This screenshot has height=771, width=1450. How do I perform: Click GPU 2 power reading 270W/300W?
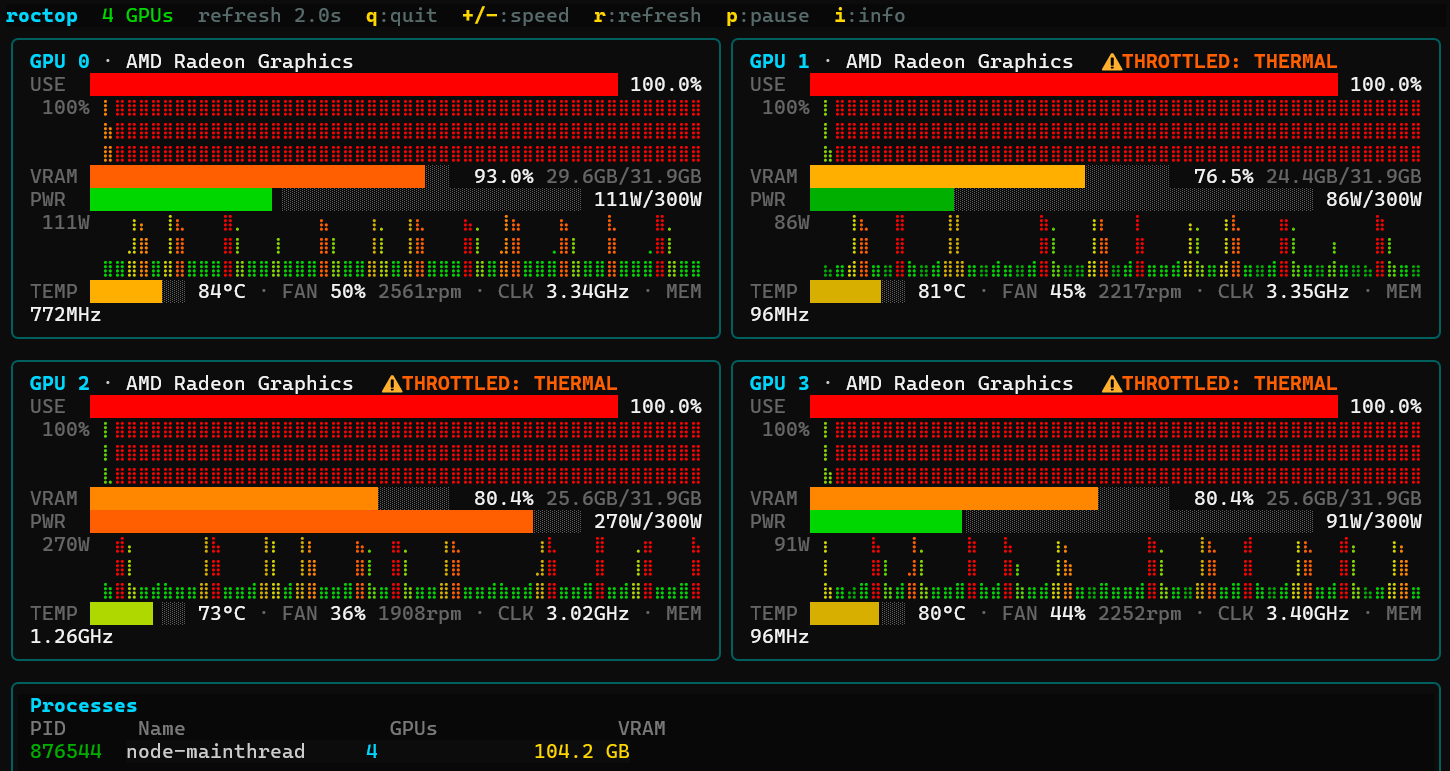[x=647, y=521]
